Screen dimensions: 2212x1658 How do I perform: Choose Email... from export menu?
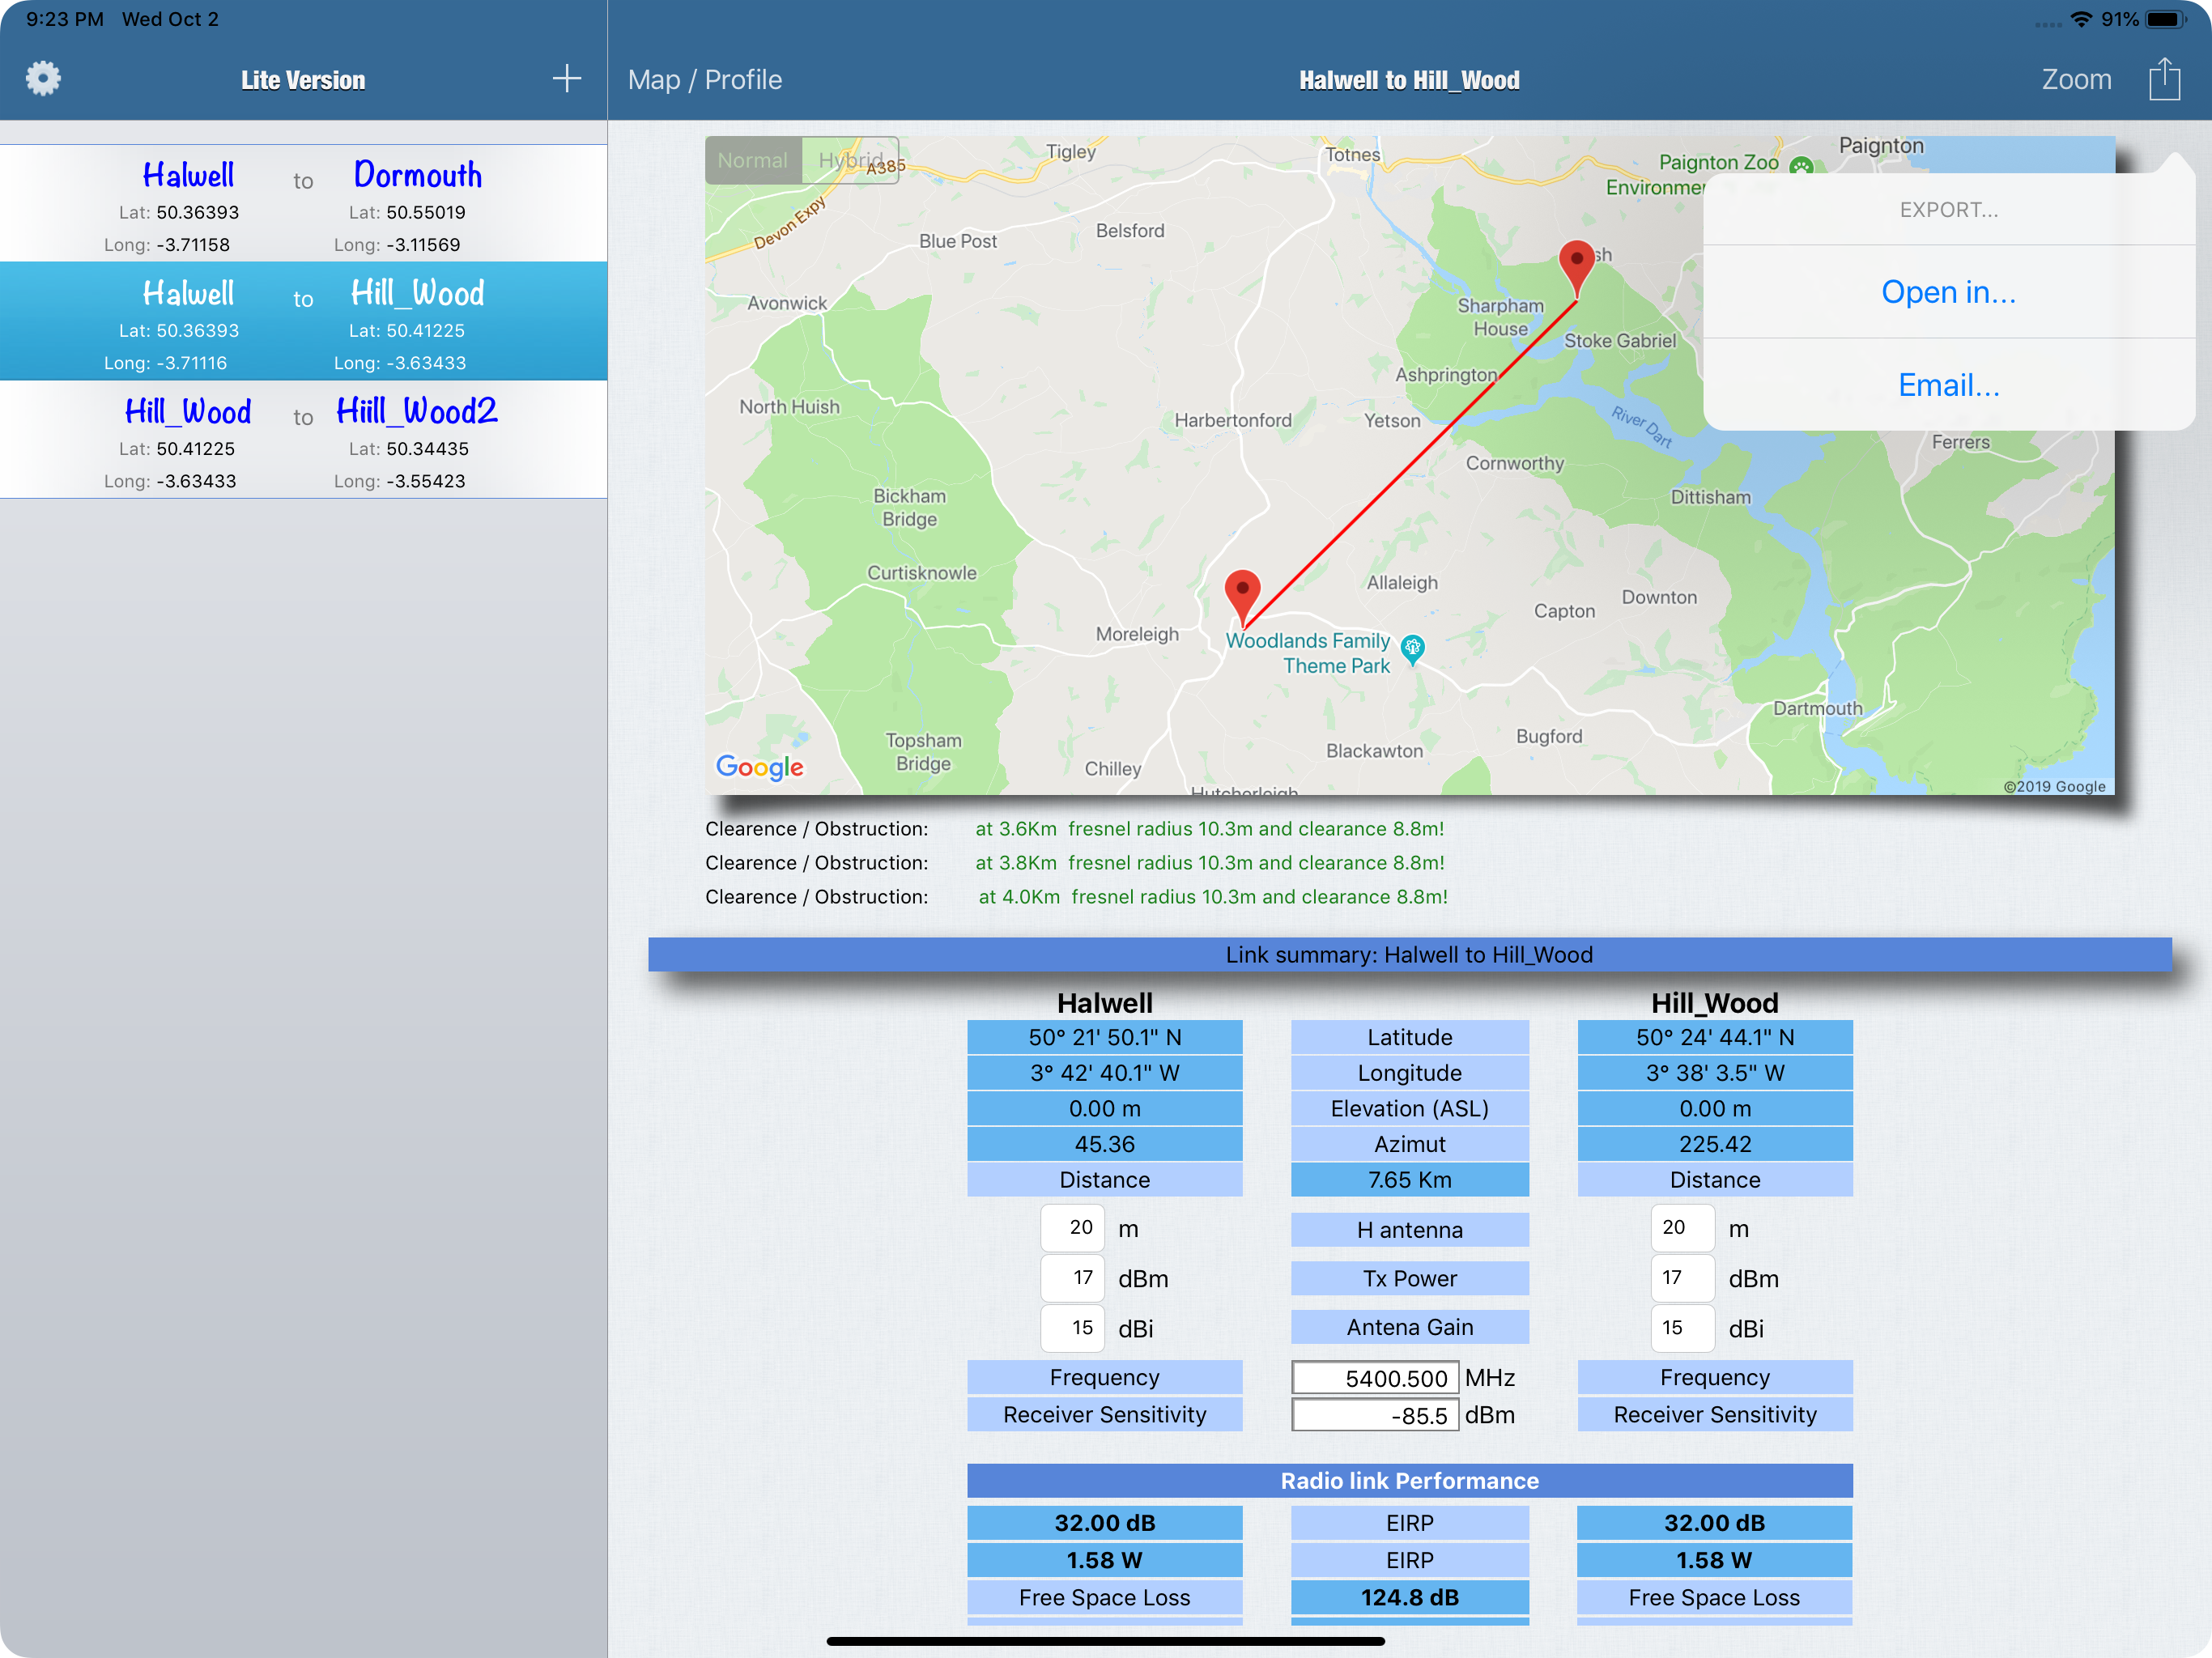[x=1948, y=385]
